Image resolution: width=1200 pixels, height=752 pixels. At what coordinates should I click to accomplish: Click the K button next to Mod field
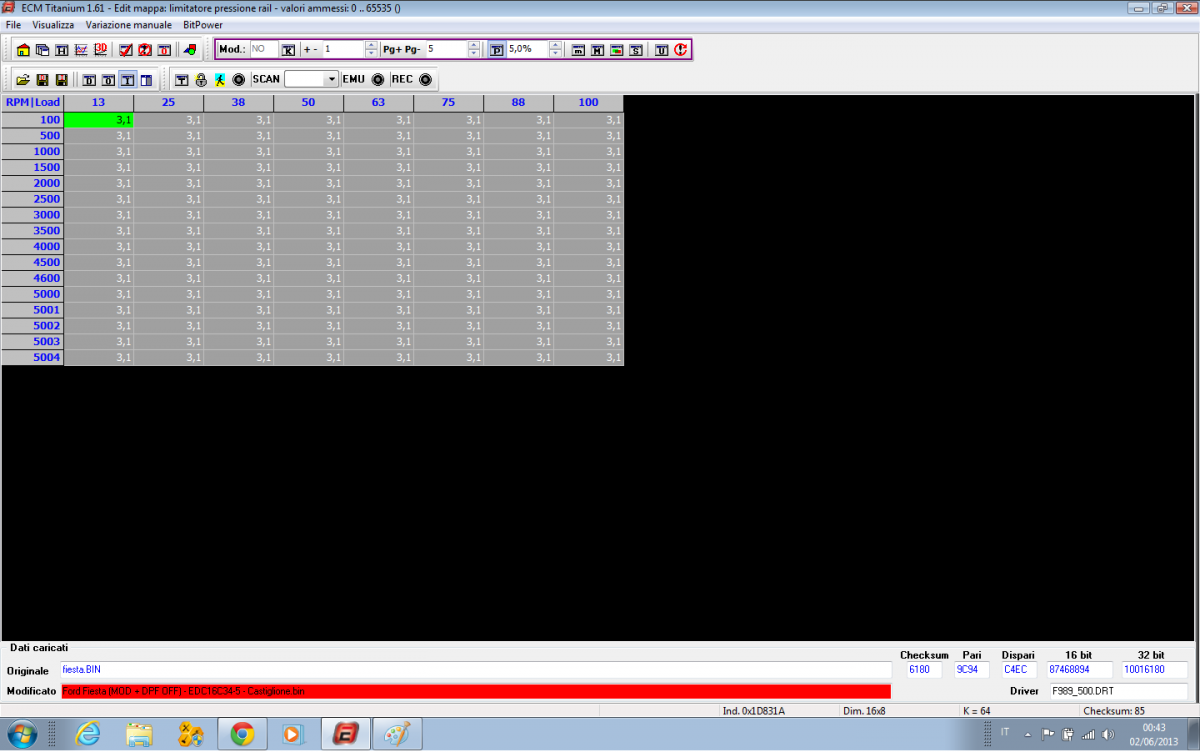(x=288, y=49)
